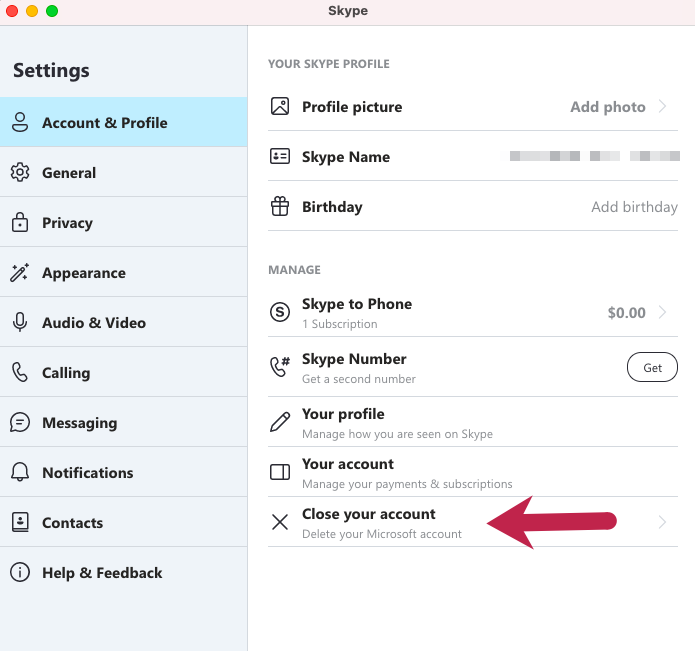
Task: Click 'Manage your payments & subscriptions' text
Action: pos(407,484)
